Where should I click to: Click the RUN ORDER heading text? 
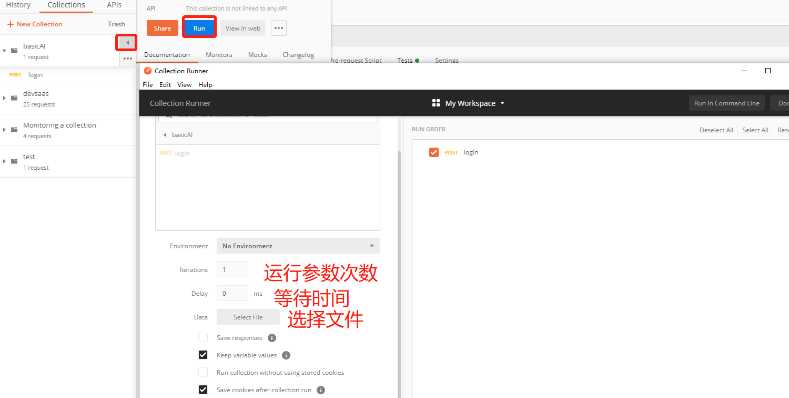point(428,129)
